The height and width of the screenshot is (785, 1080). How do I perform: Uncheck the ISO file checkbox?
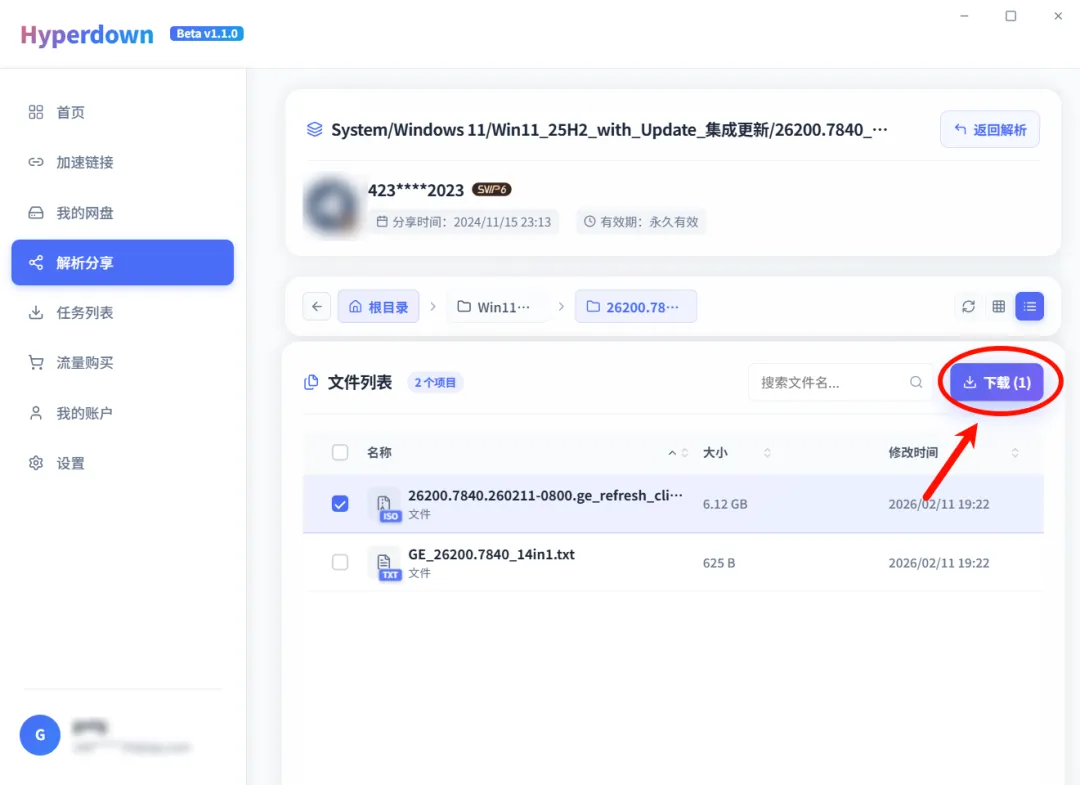click(x=340, y=504)
